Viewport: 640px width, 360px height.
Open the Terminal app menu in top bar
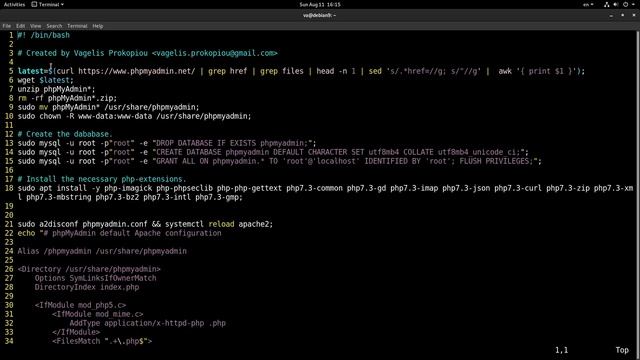pos(48,4)
